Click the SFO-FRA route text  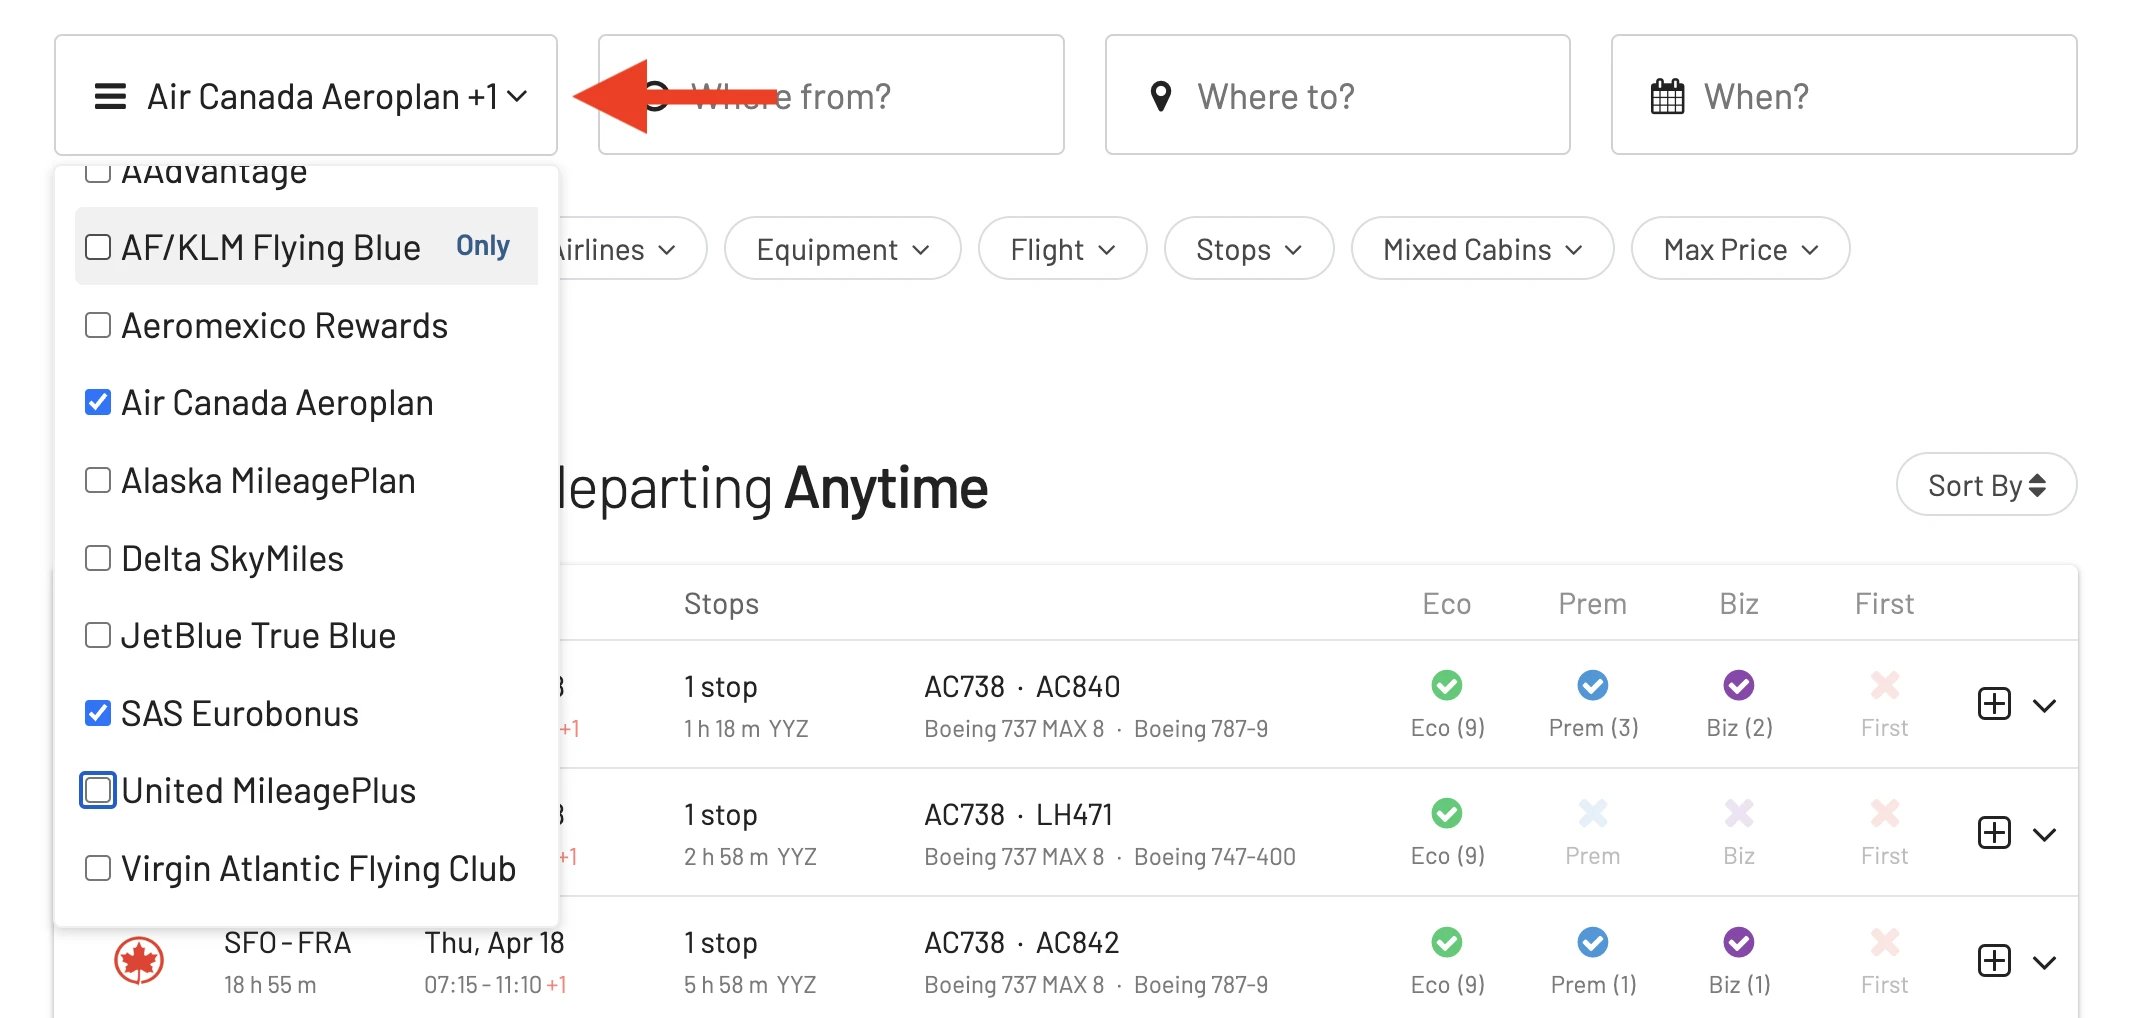(x=288, y=943)
